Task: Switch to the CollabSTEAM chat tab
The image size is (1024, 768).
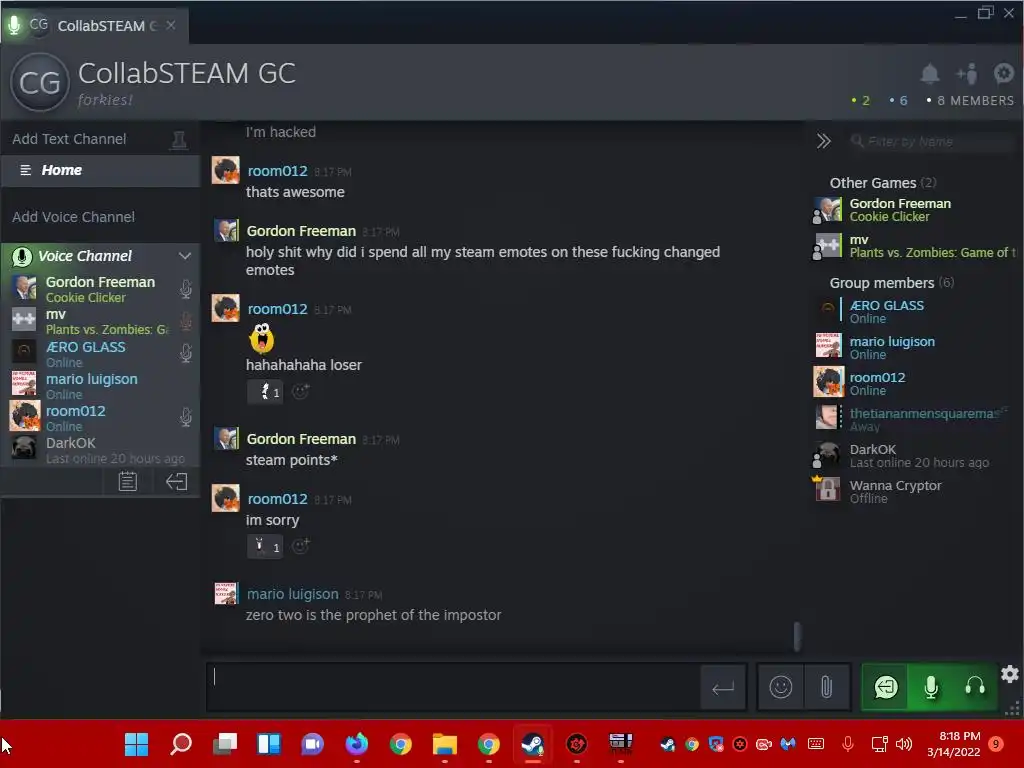Action: click(x=95, y=25)
